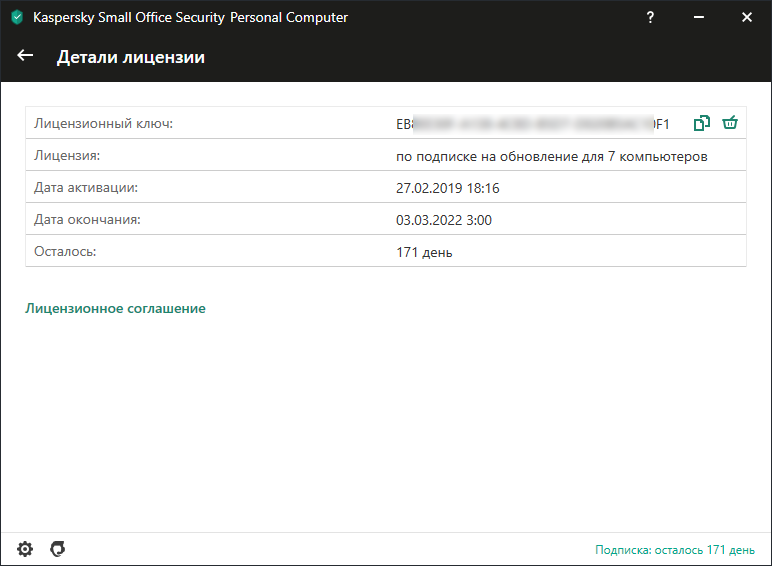This screenshot has height=566, width=772.
Task: Click the Лицензионный ключ: label
Action: [103, 124]
